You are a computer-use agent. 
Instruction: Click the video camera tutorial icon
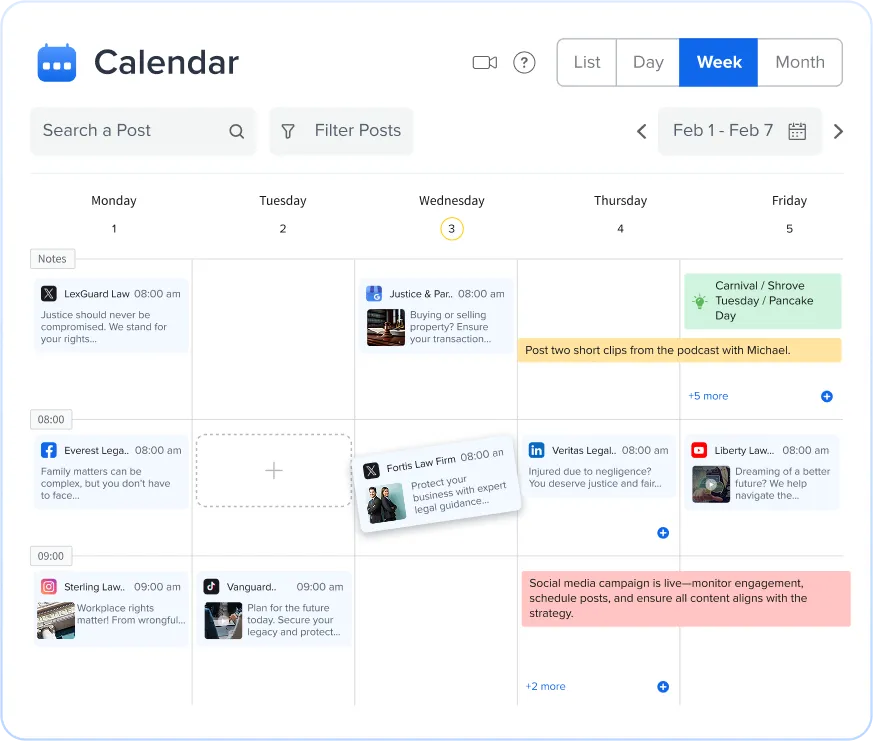[485, 63]
